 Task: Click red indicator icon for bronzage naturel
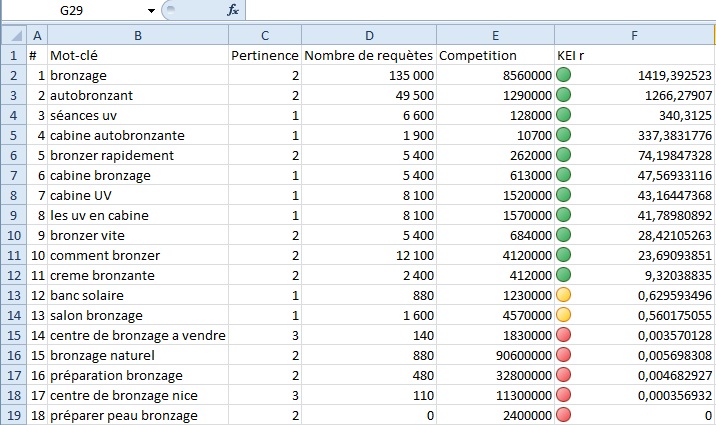(x=564, y=355)
